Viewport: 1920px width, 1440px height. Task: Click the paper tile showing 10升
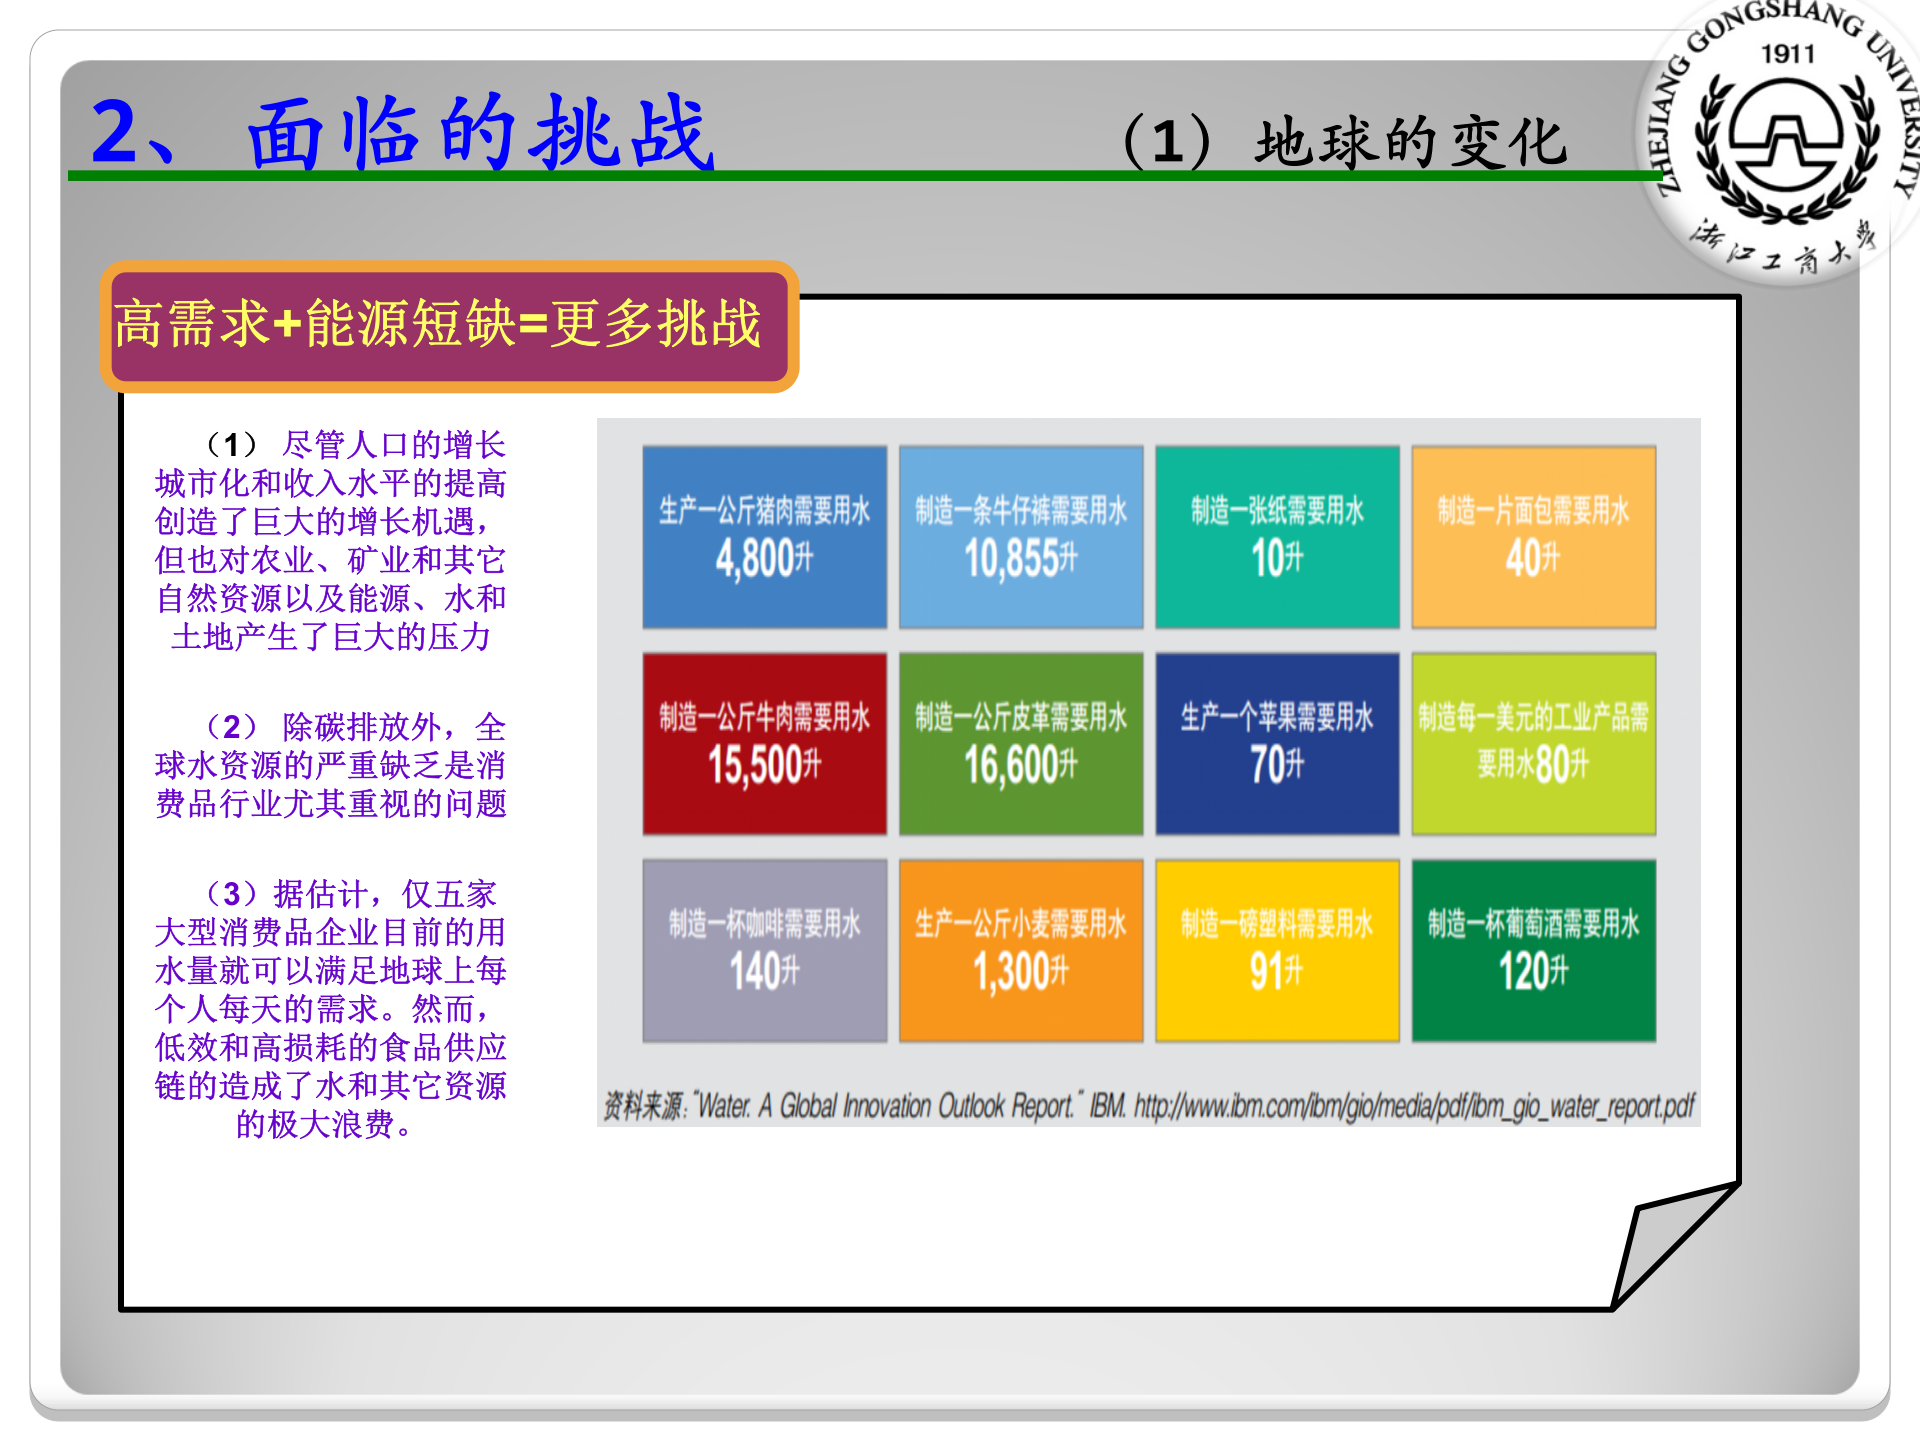(1277, 537)
